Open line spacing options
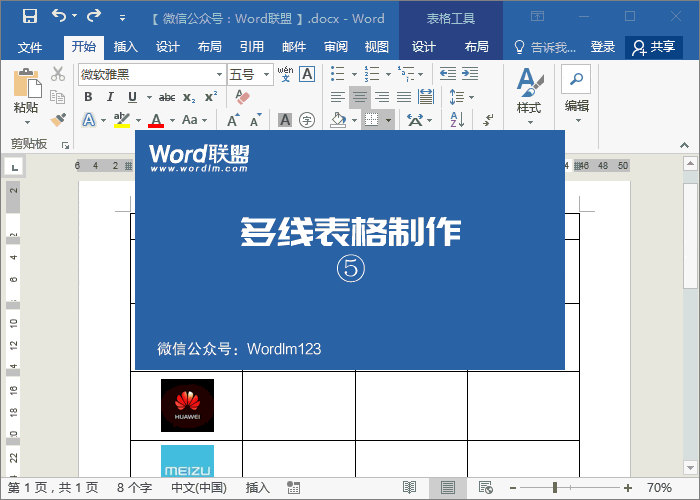This screenshot has width=700, height=500. coord(462,97)
